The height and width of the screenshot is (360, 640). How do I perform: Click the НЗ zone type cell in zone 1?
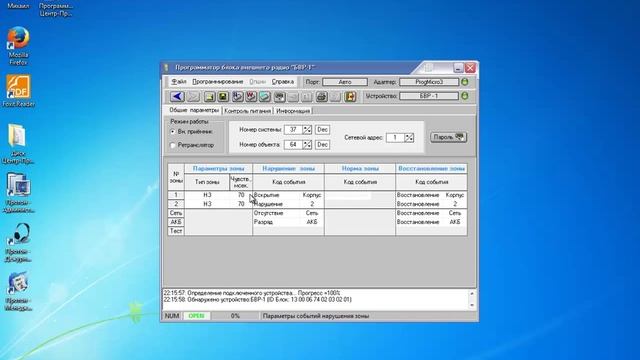tap(207, 195)
